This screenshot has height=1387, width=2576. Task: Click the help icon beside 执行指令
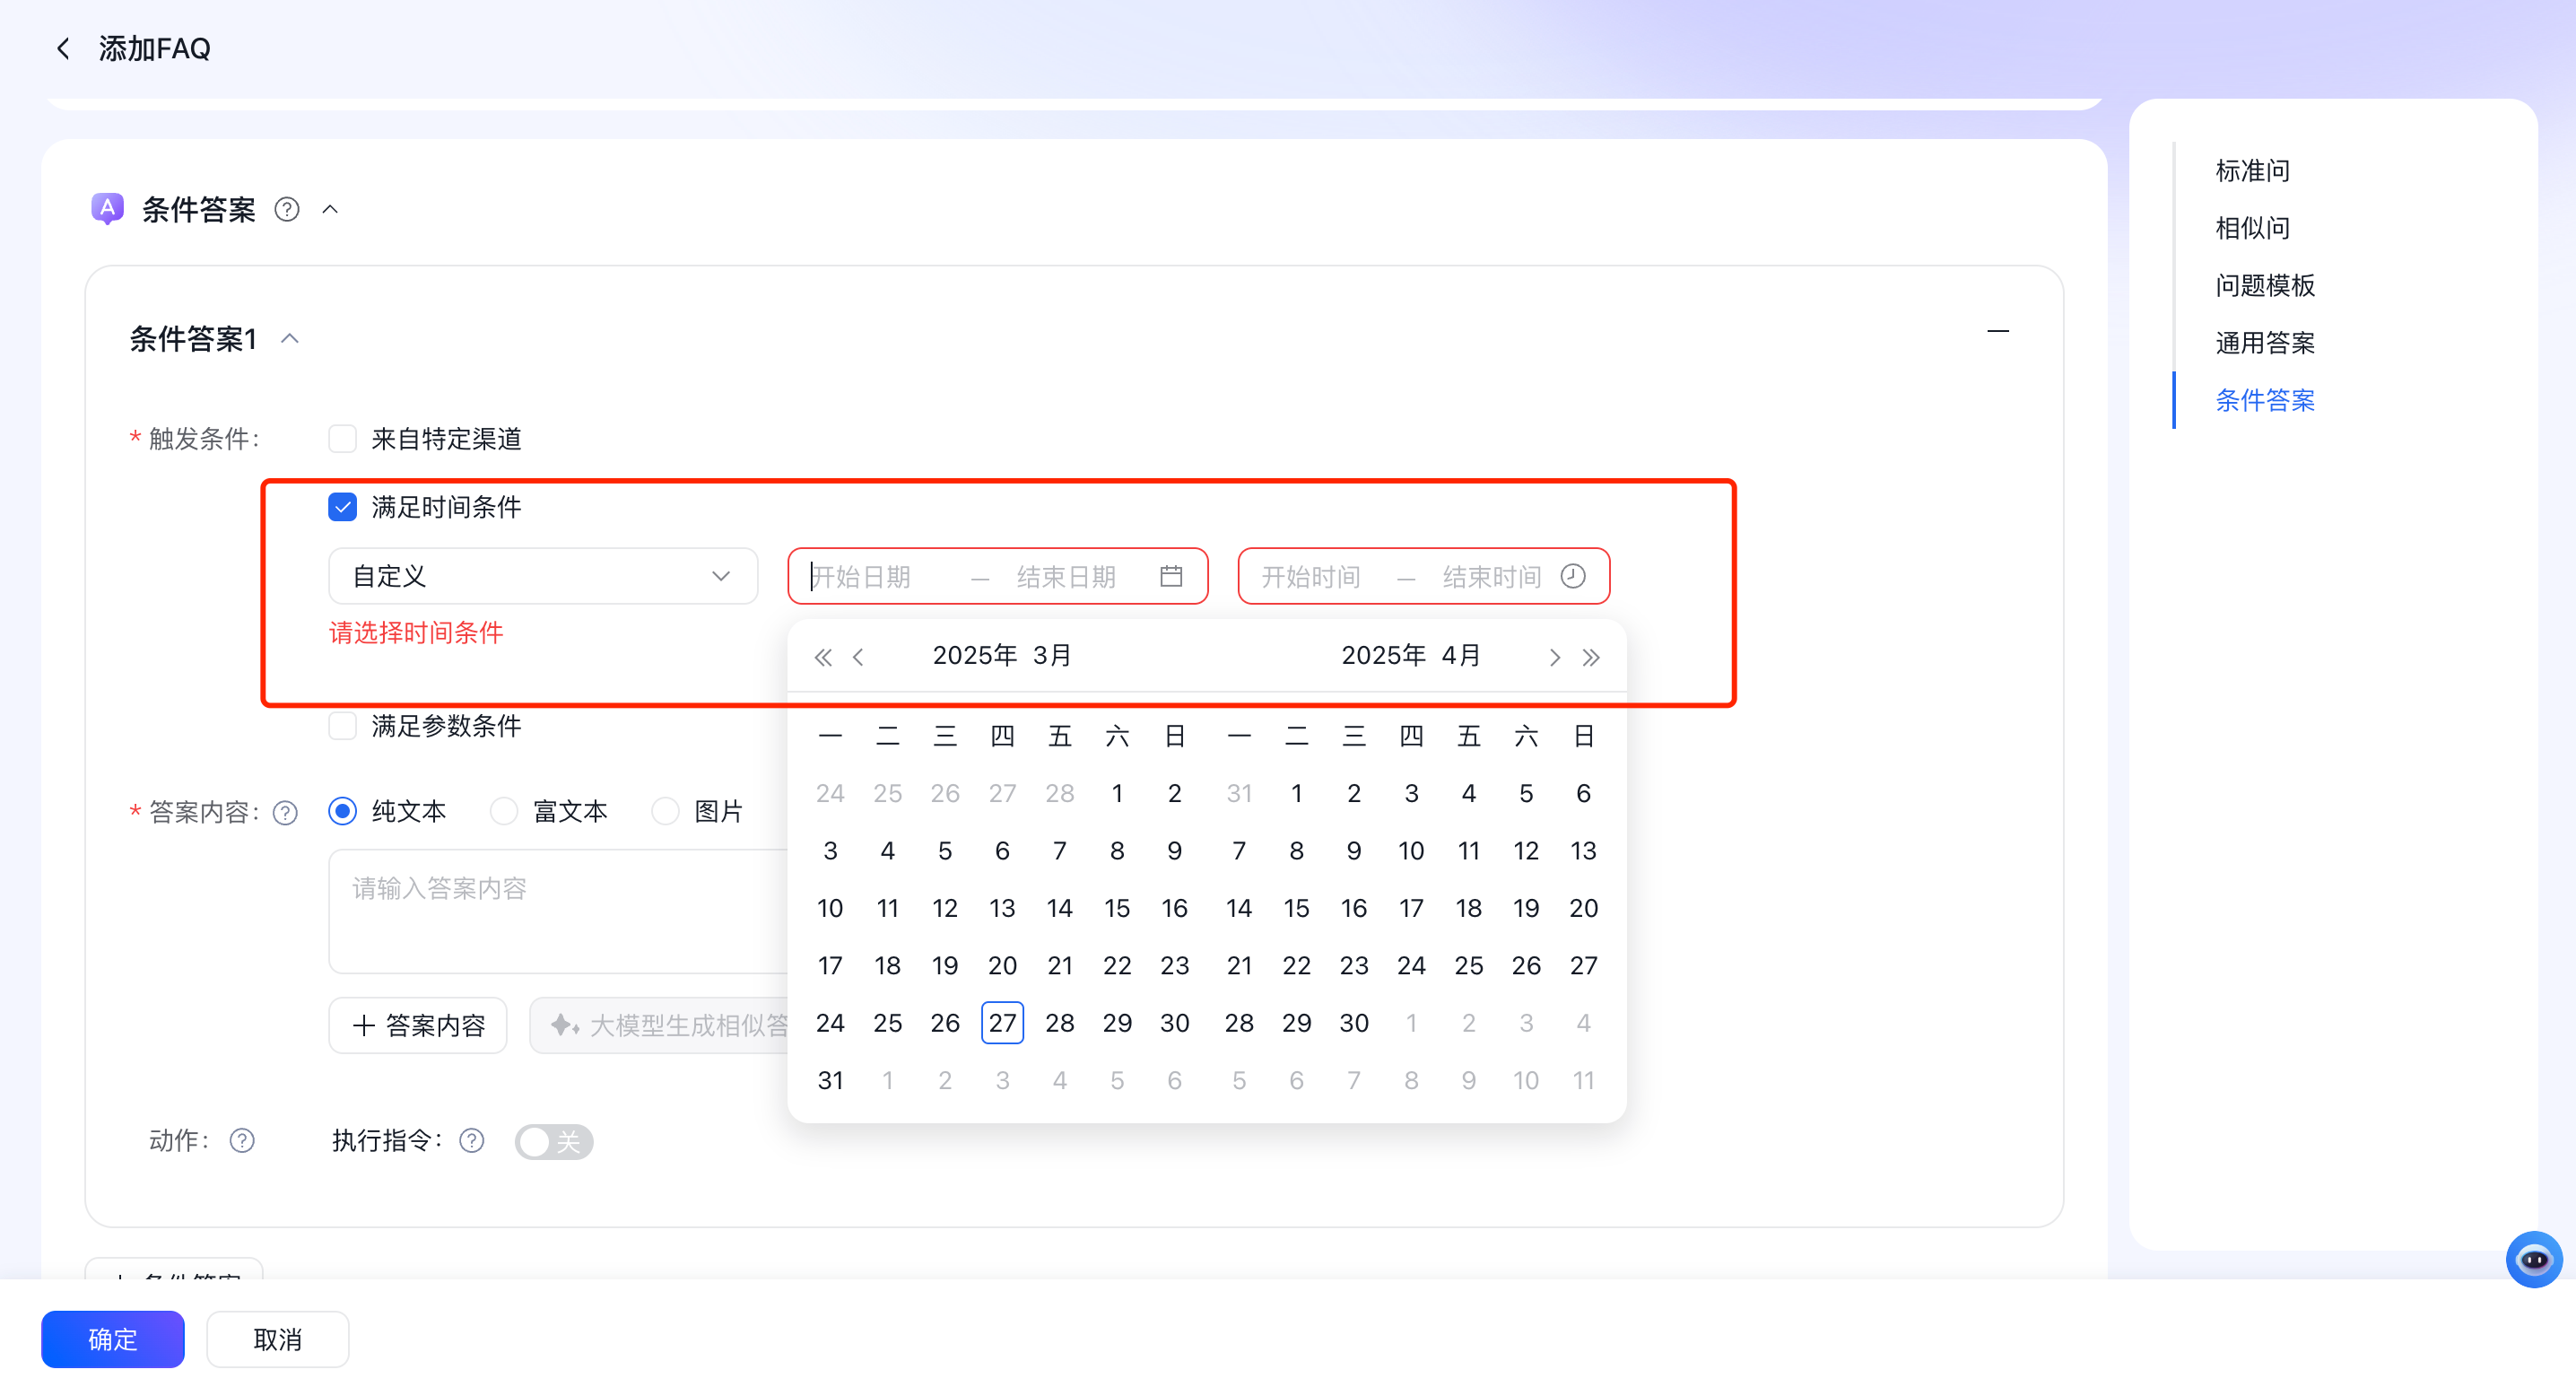(471, 1141)
